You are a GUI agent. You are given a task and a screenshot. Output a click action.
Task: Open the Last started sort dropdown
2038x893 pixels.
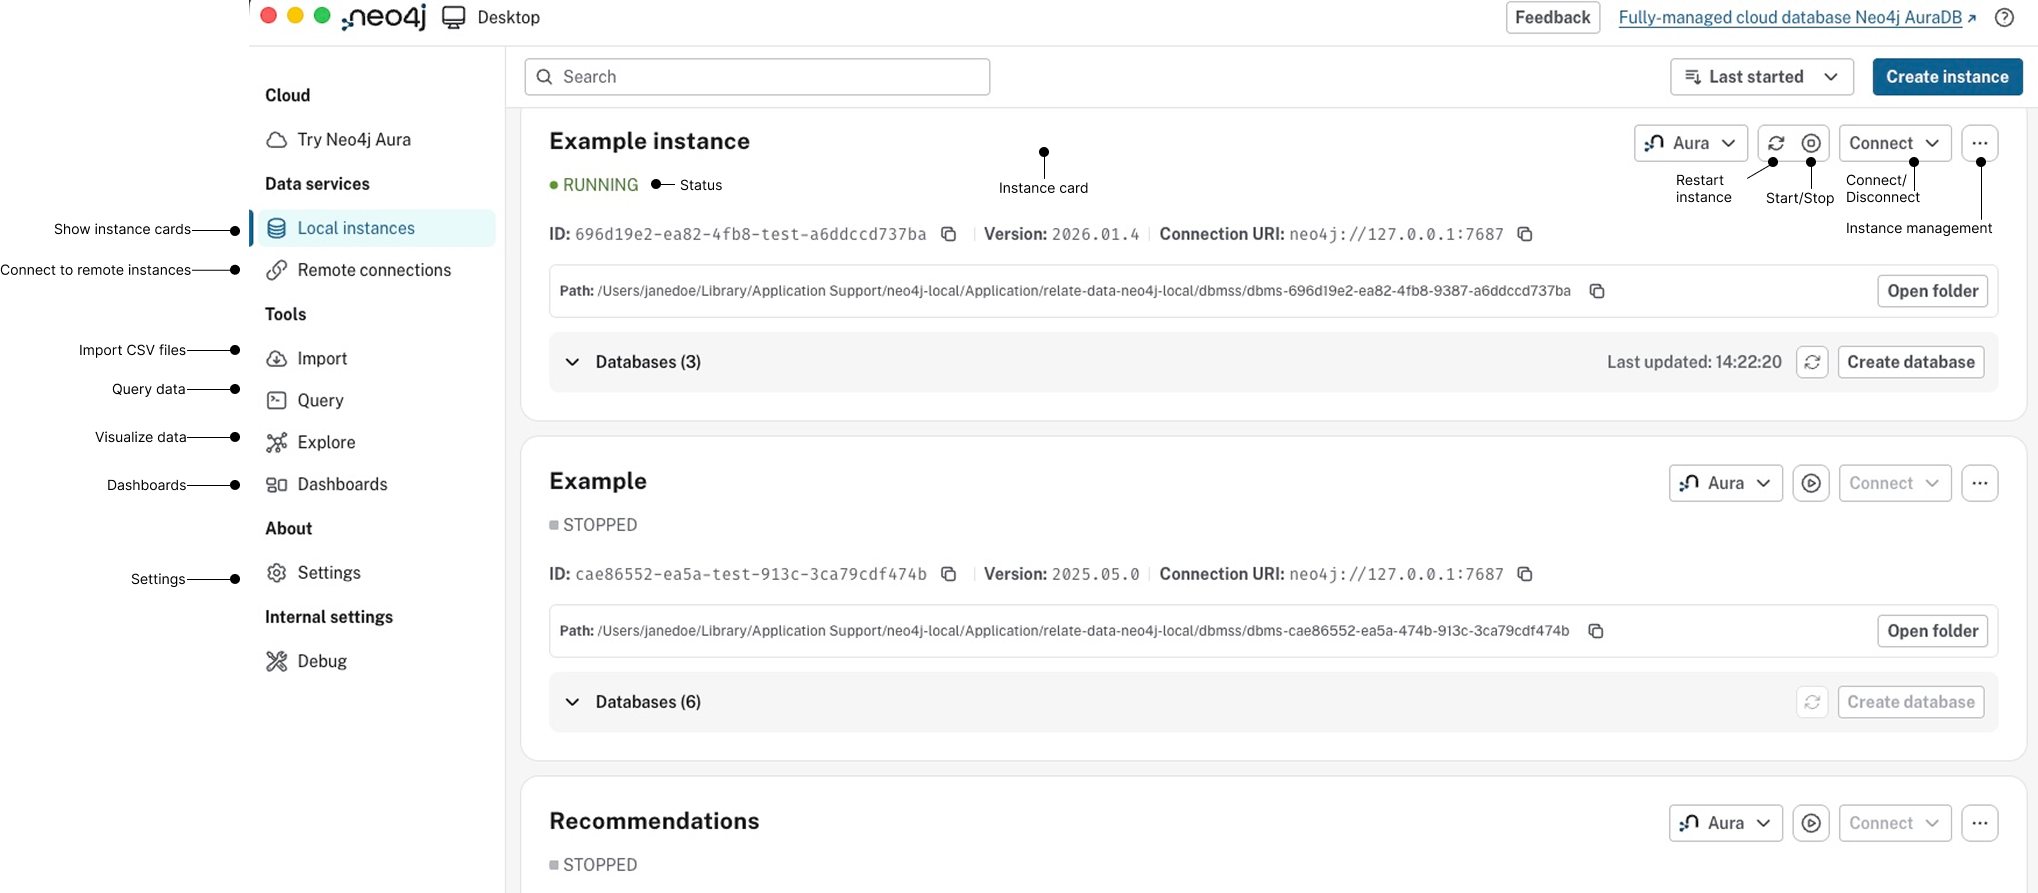click(1761, 77)
